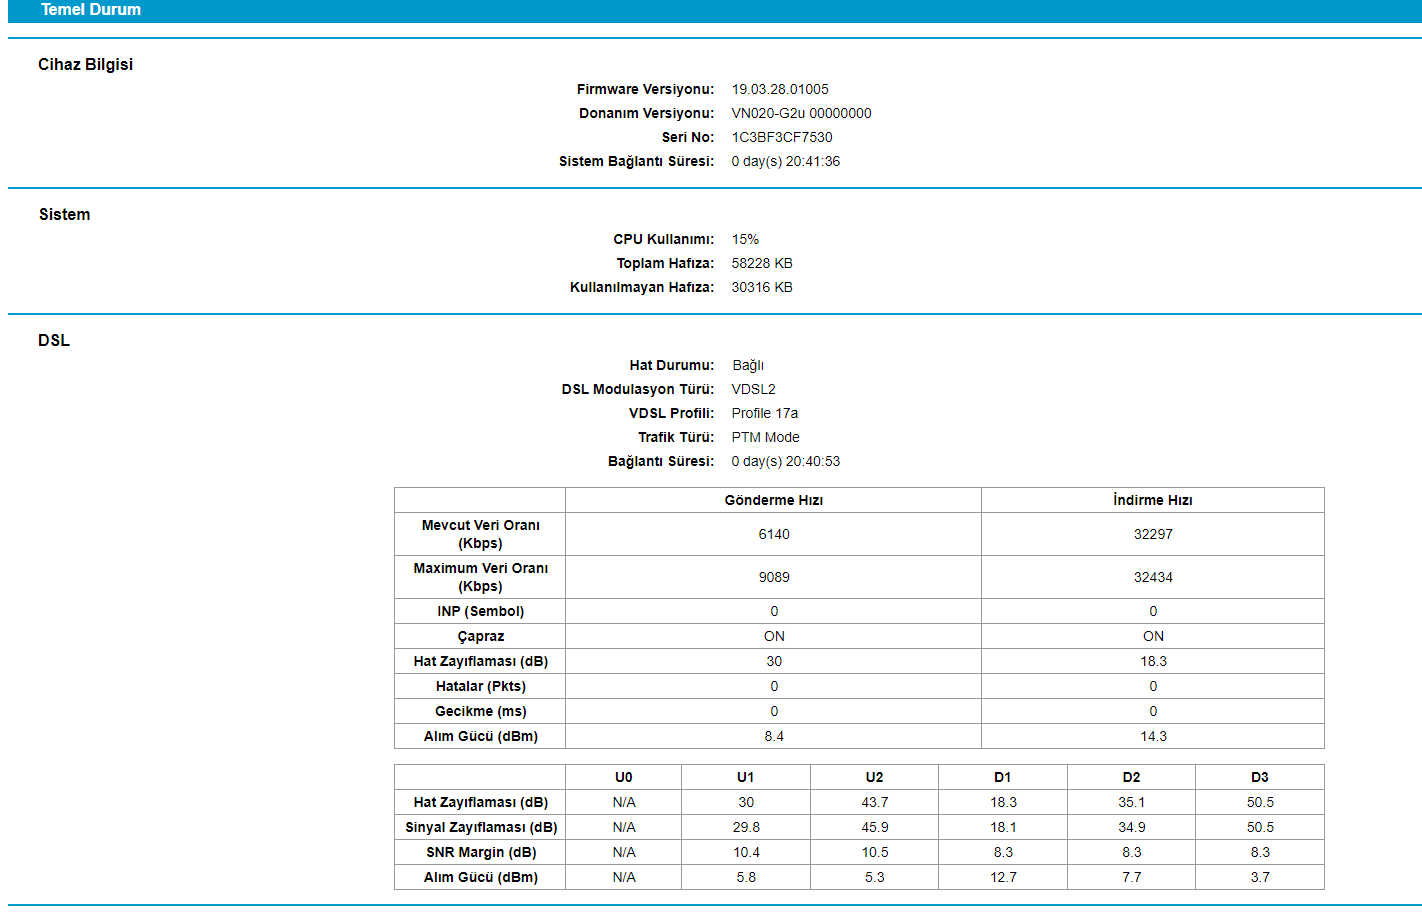Select line status value Bağlı
Screen dimensions: 1422x912
(748, 365)
